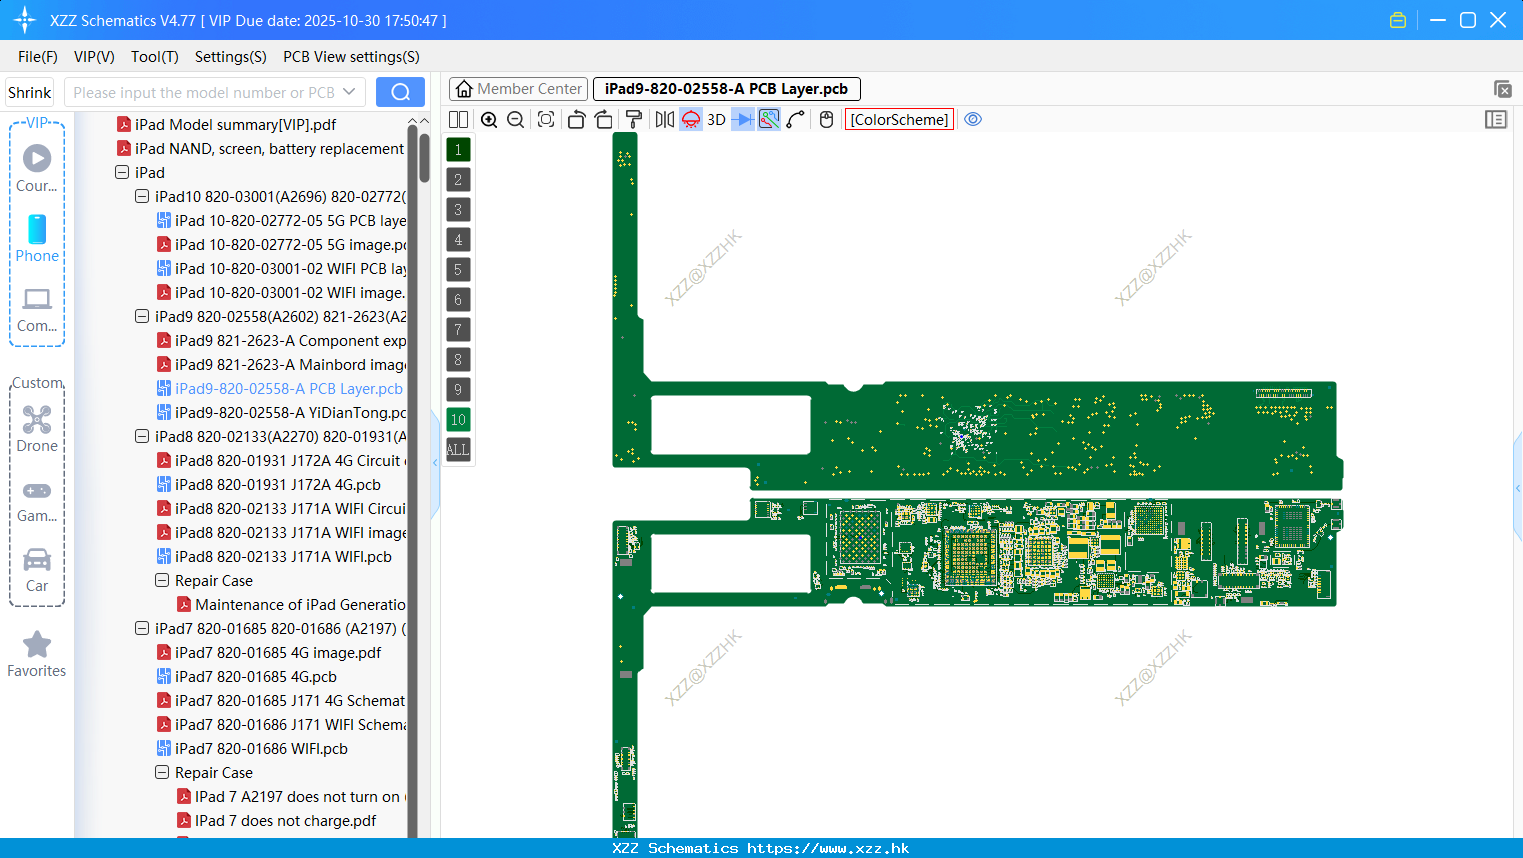The width and height of the screenshot is (1523, 858).
Task: Select the Car category
Action: click(x=37, y=570)
